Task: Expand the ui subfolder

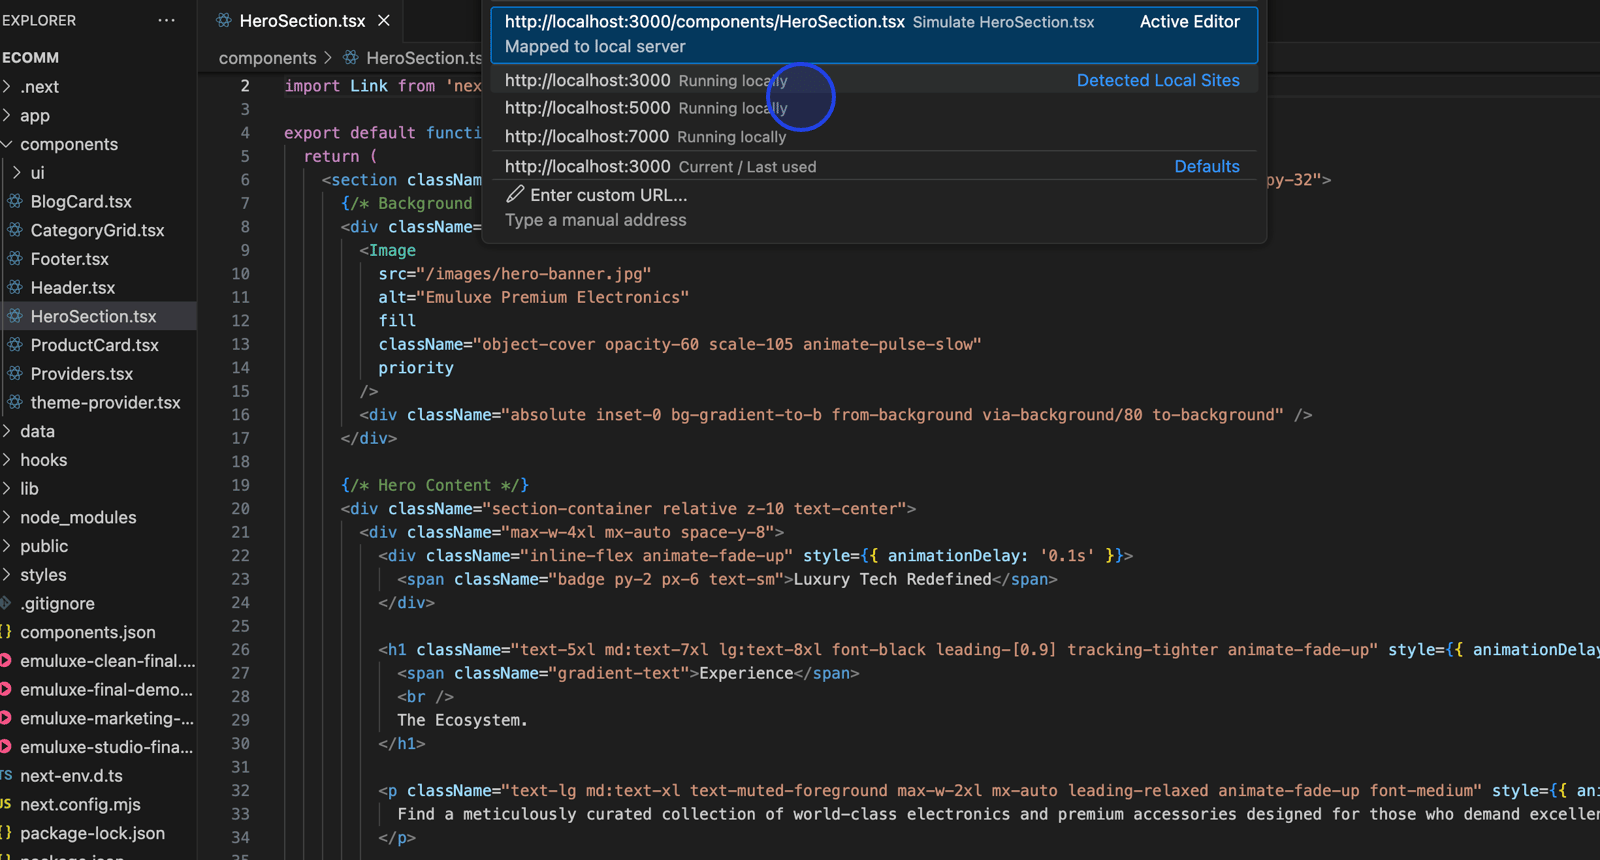Action: 17,173
